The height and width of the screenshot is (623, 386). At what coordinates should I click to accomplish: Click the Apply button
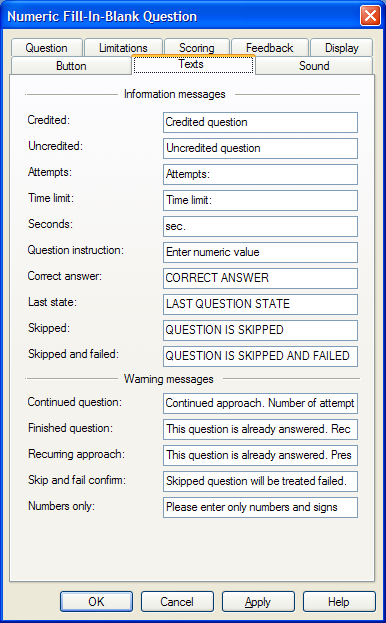(258, 602)
